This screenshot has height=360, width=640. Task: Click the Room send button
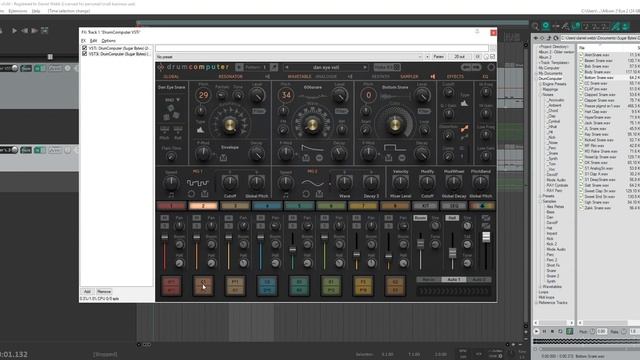(420, 218)
